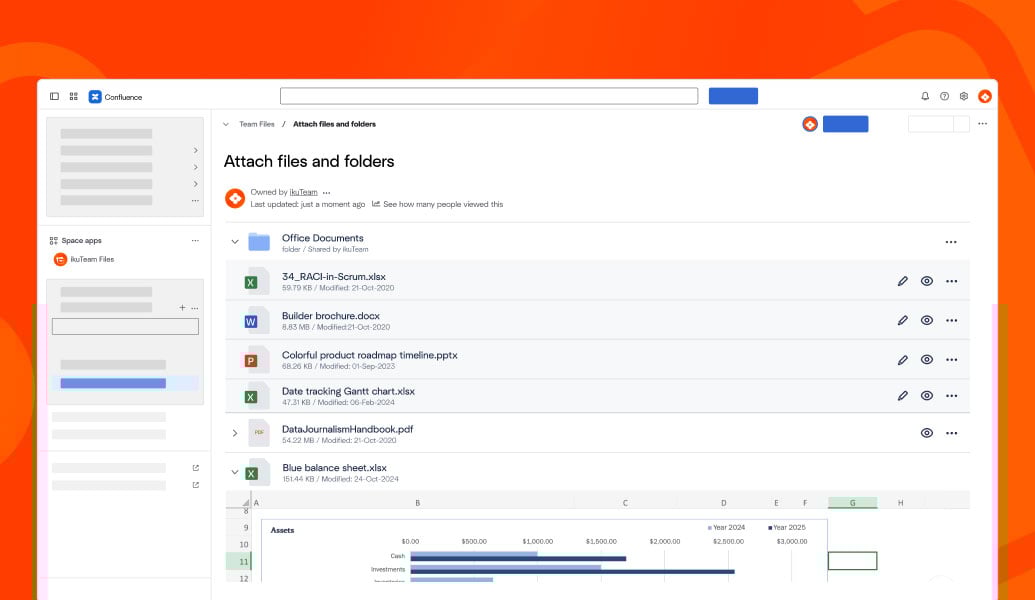Viewport: 1035px width, 600px height.
Task: Toggle the sidebar panel icon
Action: pyautogui.click(x=54, y=97)
